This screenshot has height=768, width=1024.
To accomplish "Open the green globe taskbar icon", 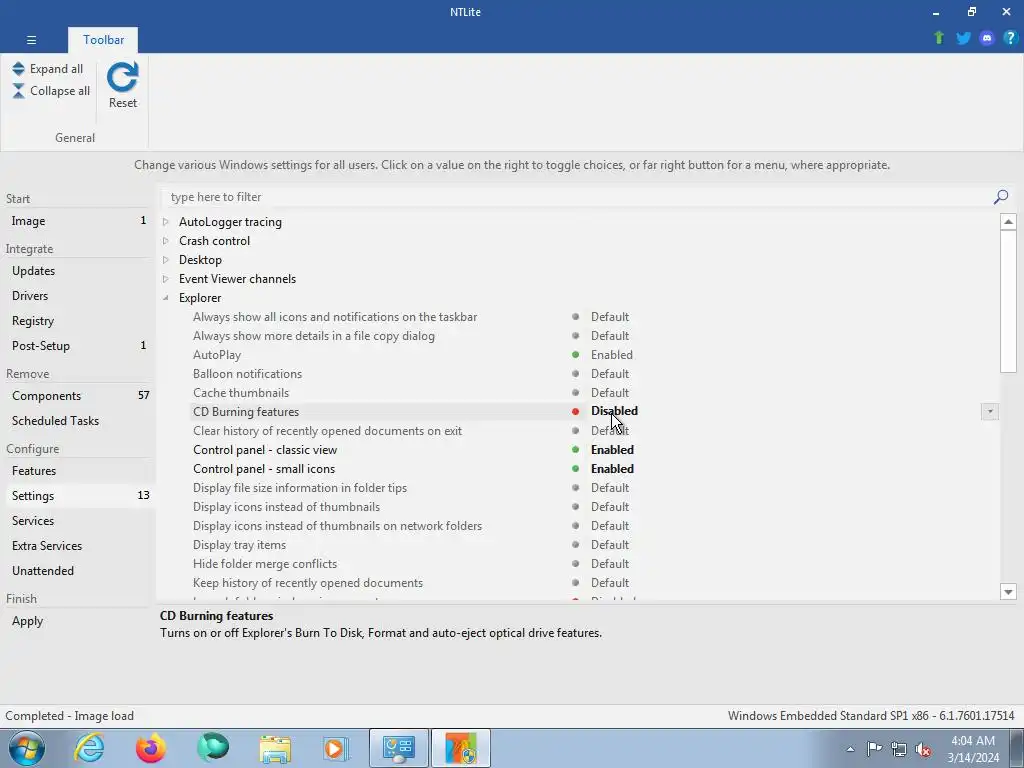I will (x=213, y=748).
